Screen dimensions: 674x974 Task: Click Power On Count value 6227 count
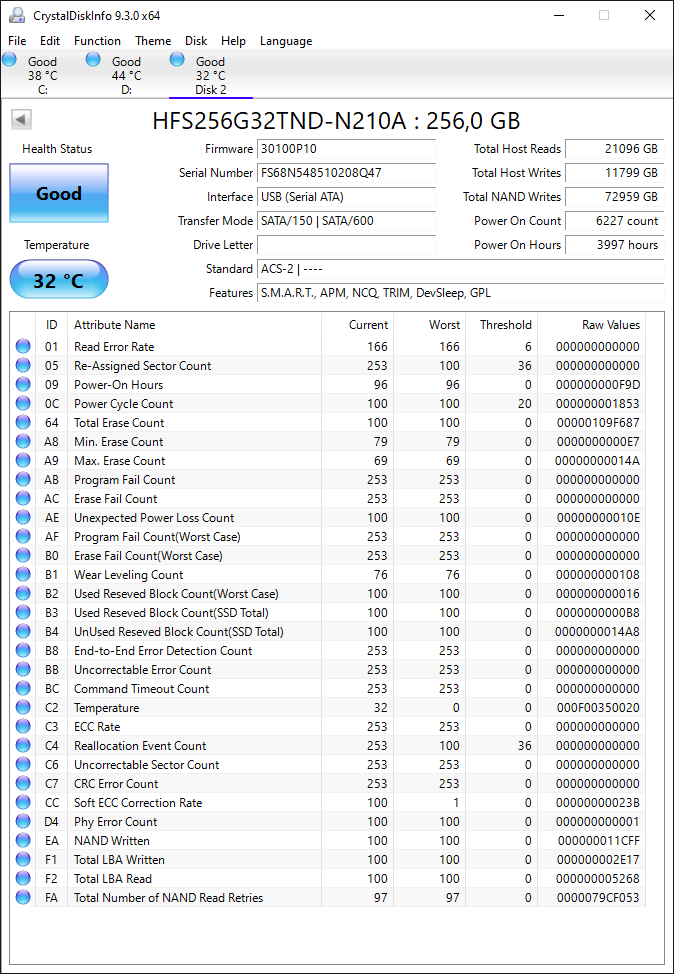pyautogui.click(x=614, y=221)
